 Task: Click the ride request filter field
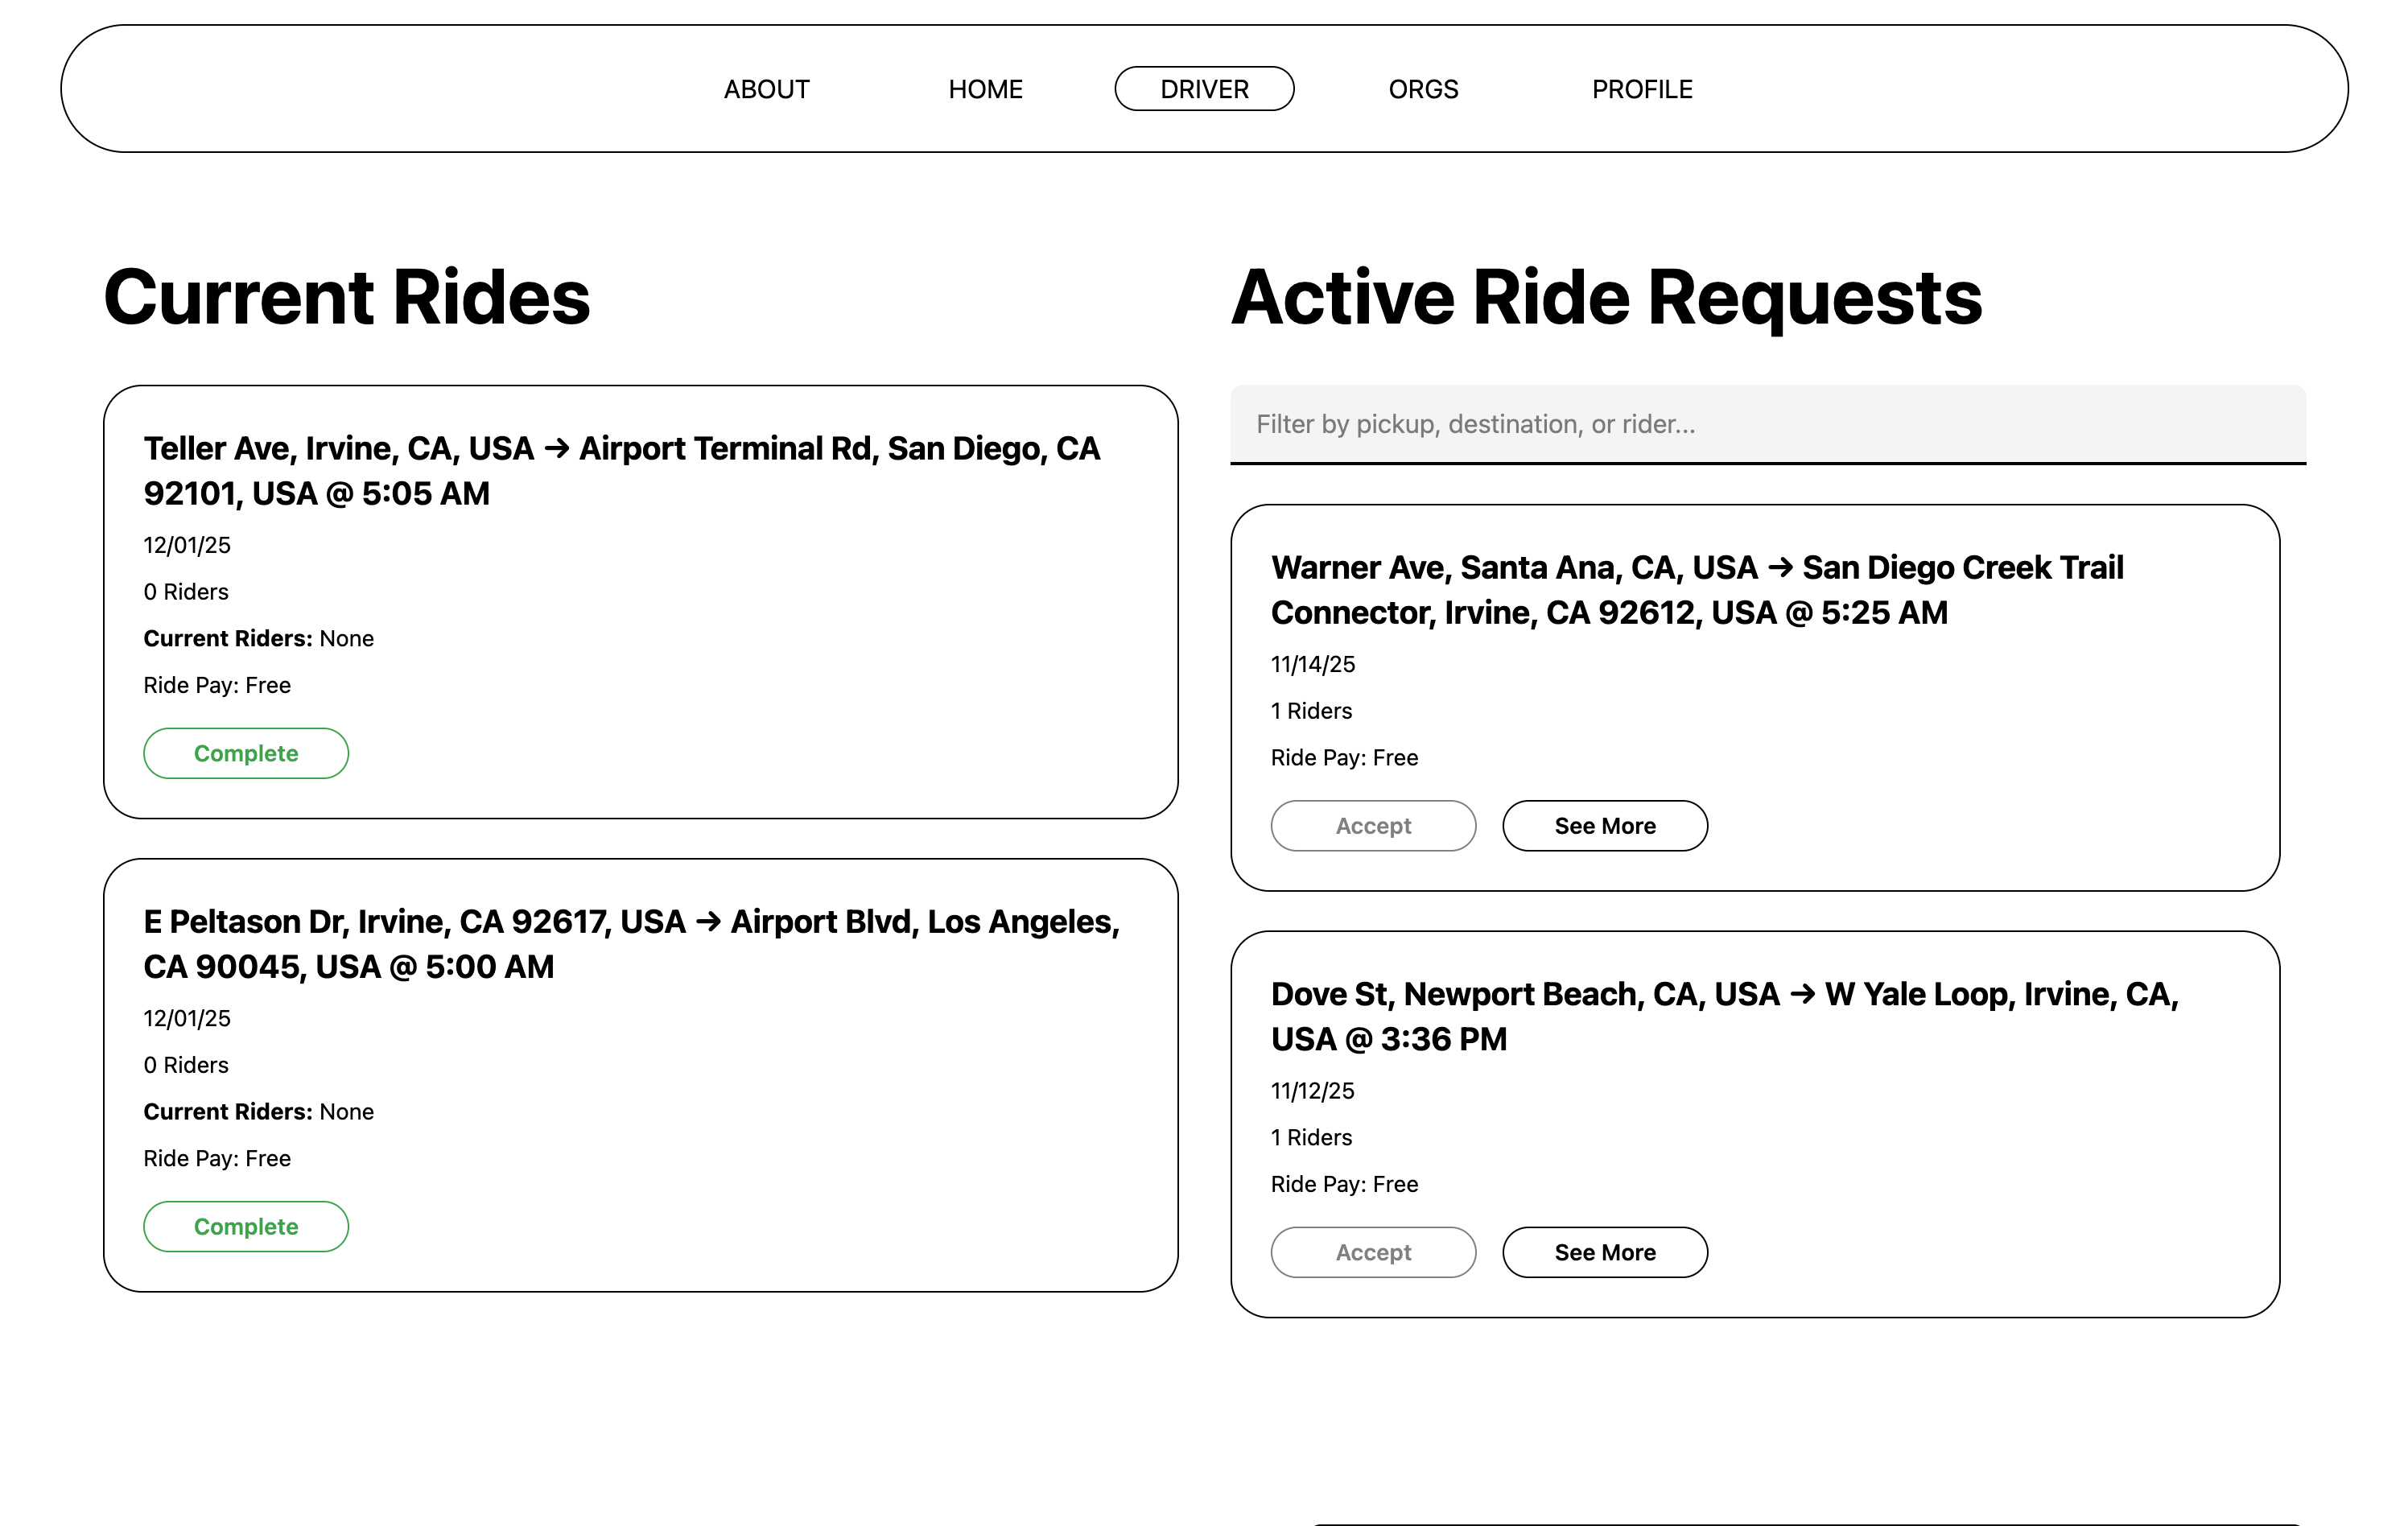pyautogui.click(x=1767, y=424)
